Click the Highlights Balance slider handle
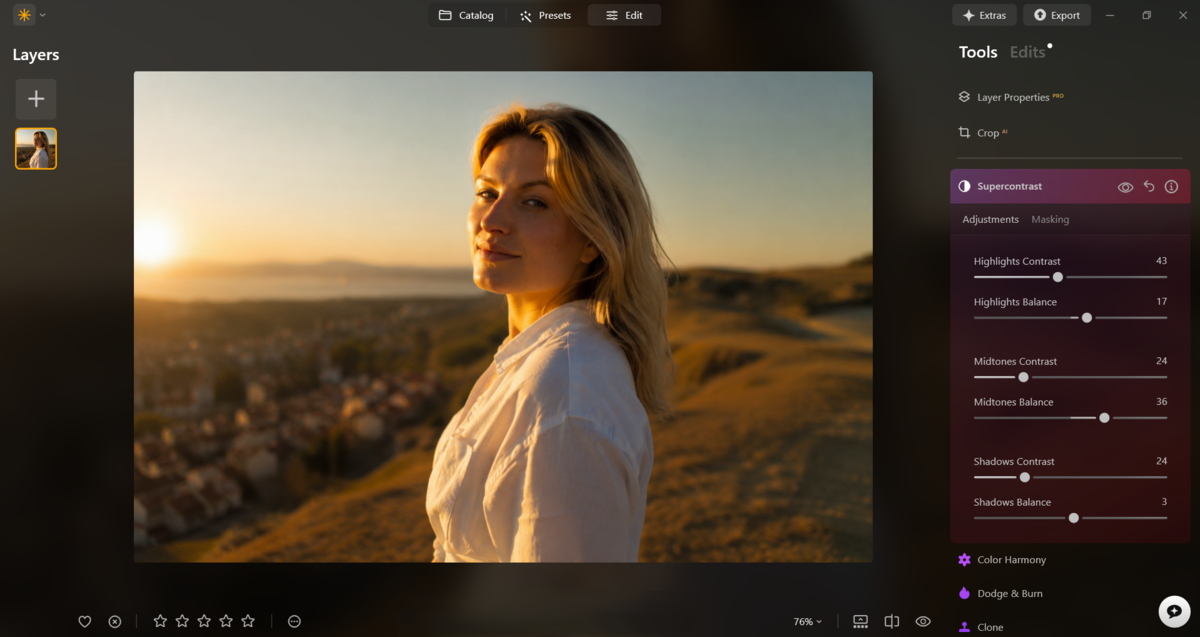 point(1087,318)
